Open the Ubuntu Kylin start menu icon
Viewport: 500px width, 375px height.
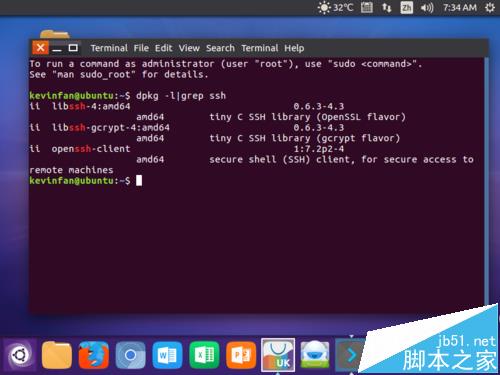[20, 355]
